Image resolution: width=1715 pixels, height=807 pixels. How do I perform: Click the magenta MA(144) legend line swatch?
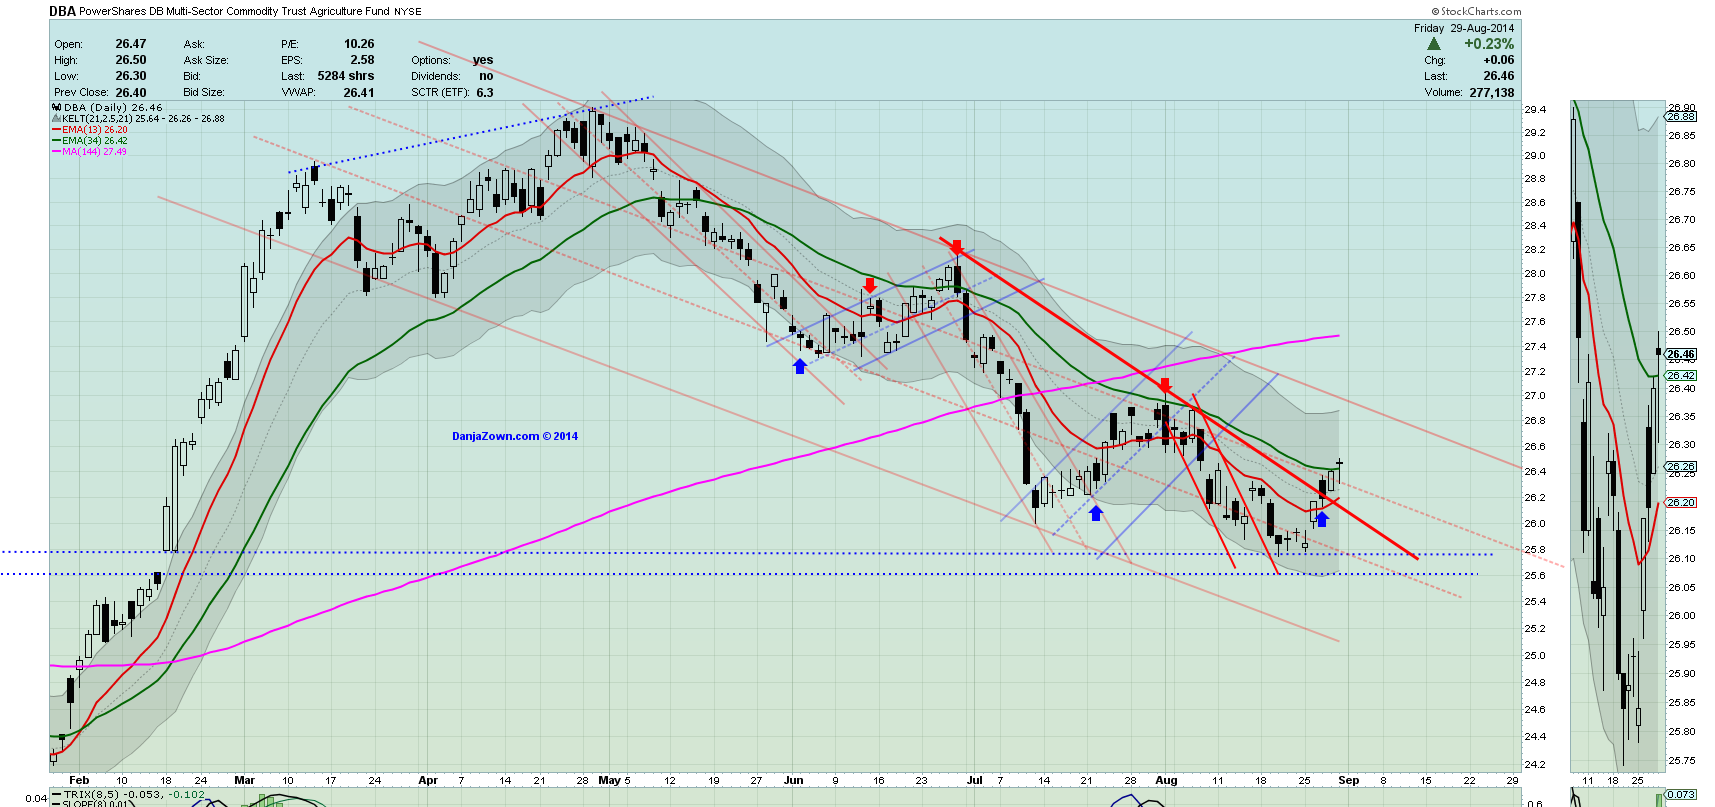click(x=56, y=152)
